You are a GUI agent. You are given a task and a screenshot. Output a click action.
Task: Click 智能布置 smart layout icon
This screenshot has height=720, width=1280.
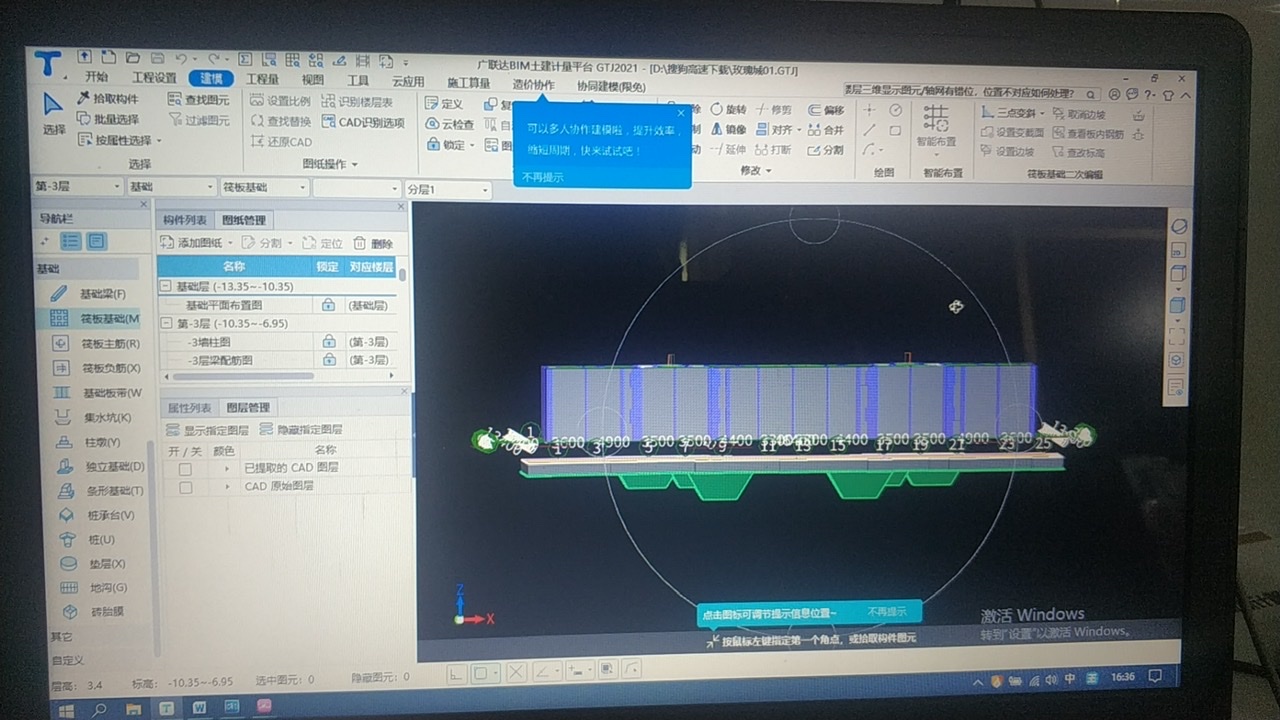(x=936, y=120)
